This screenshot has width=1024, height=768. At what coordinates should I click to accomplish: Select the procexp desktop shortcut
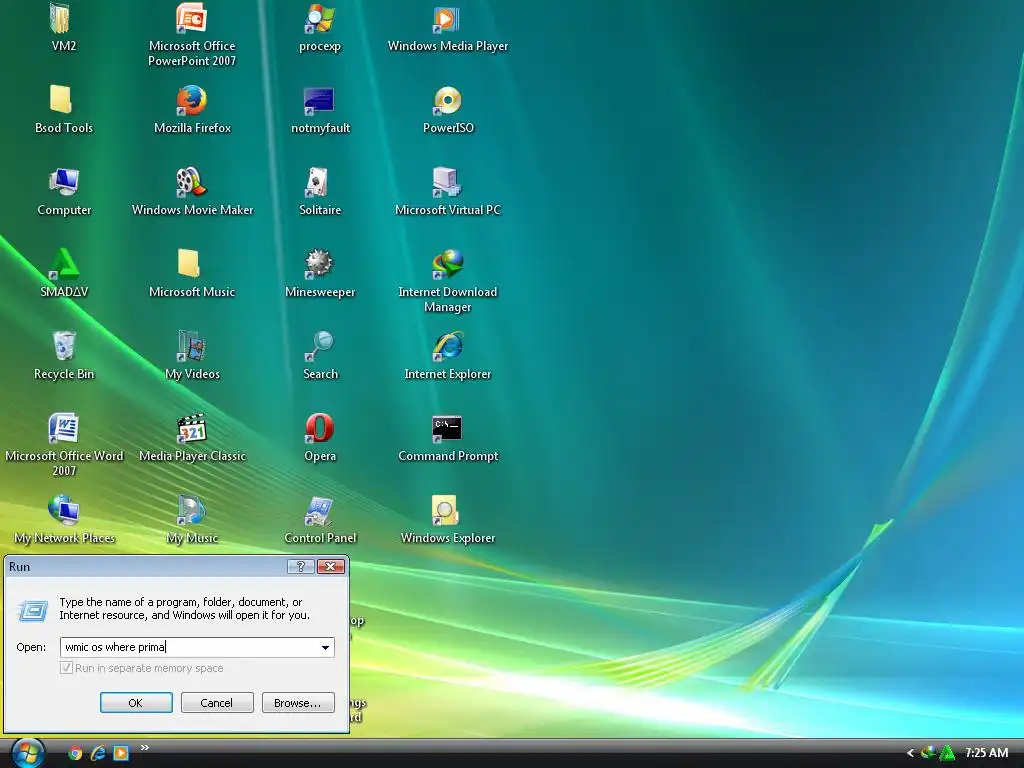[x=319, y=18]
